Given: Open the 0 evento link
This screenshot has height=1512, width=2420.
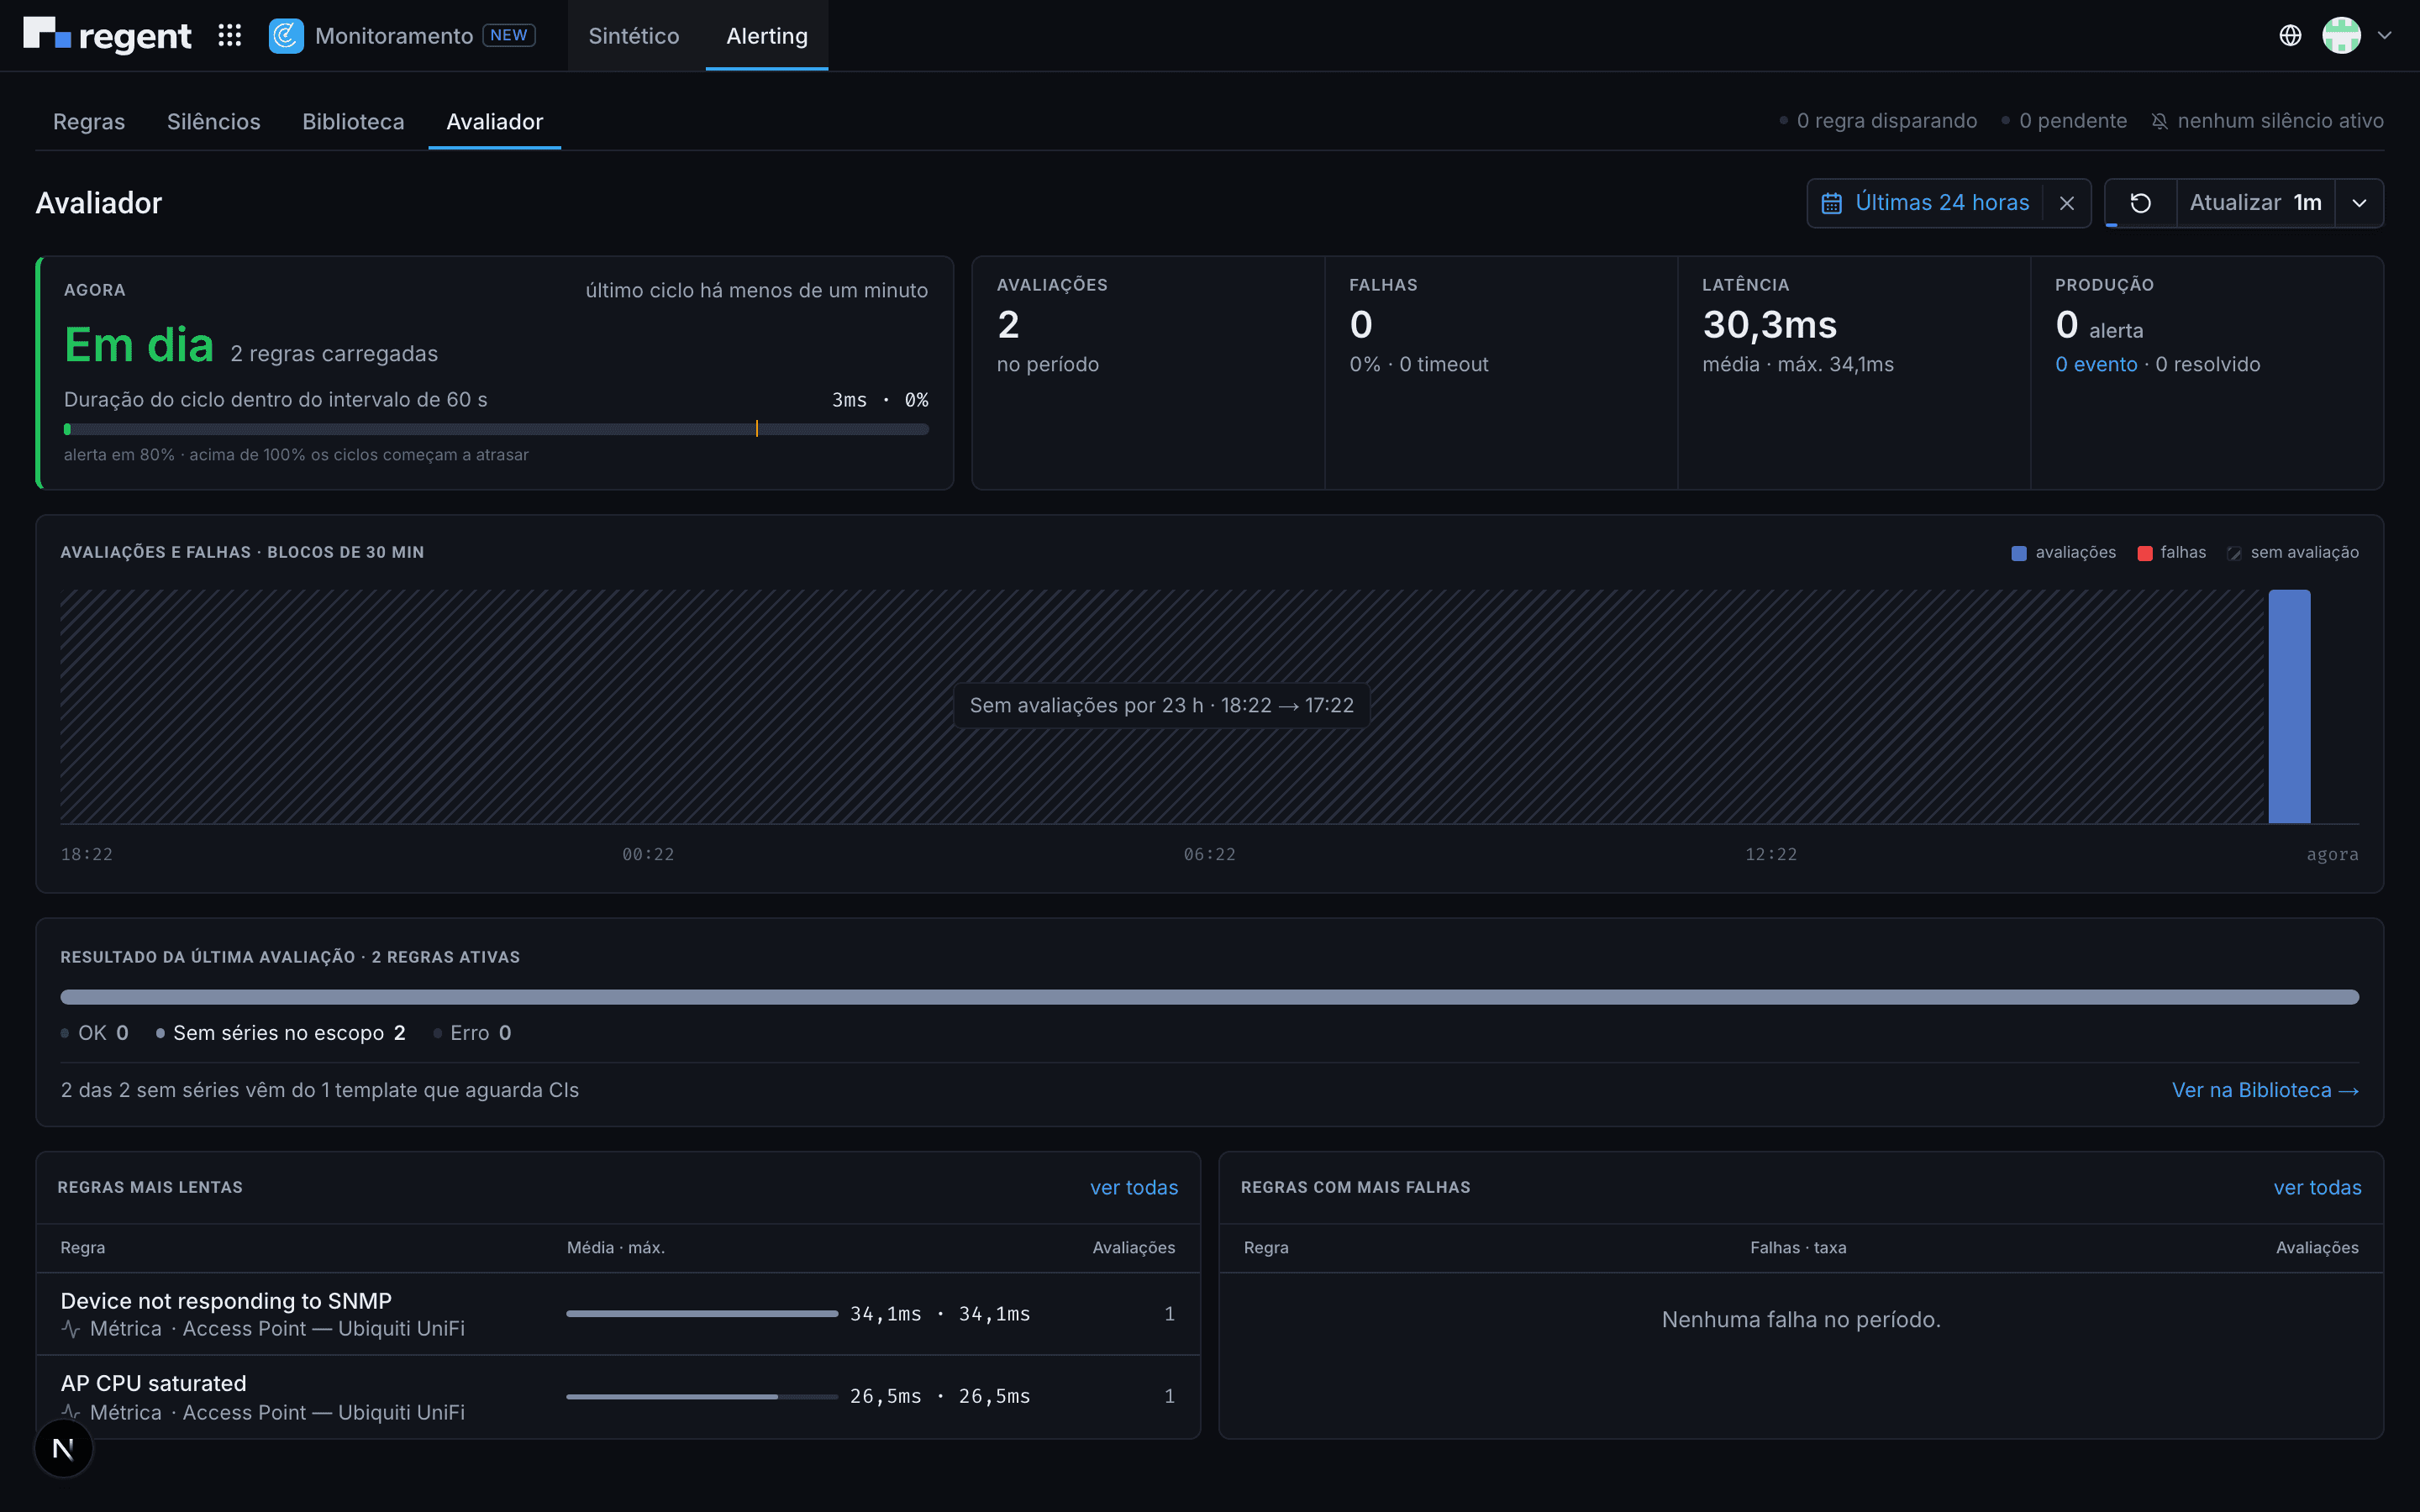Looking at the screenshot, I should click(2096, 364).
